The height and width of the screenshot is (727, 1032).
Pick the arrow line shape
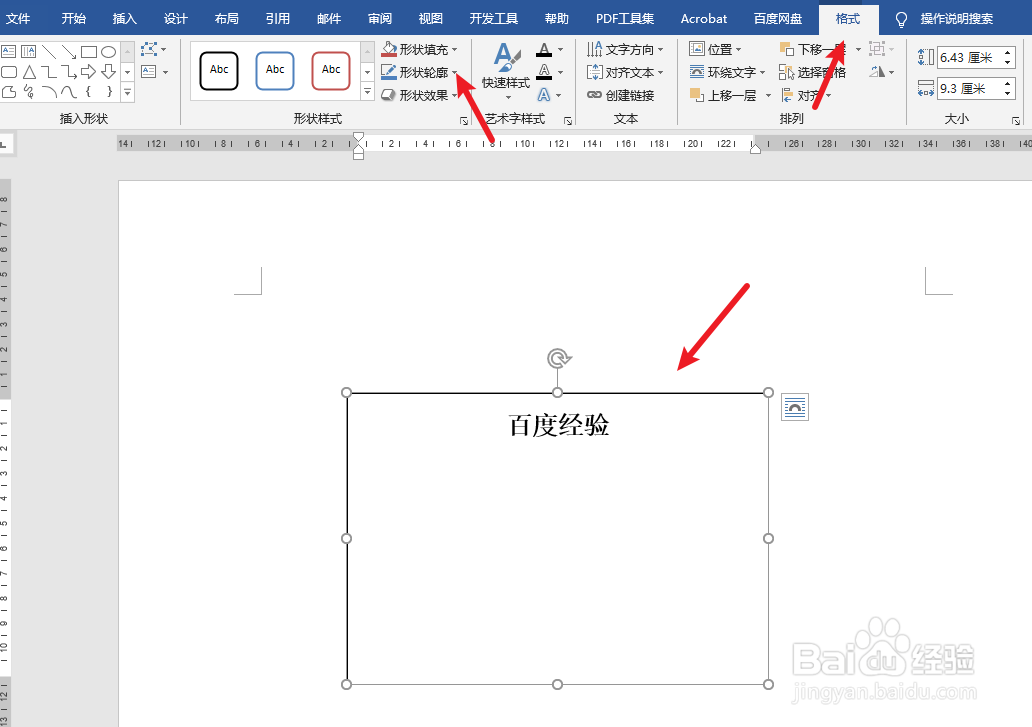click(68, 51)
